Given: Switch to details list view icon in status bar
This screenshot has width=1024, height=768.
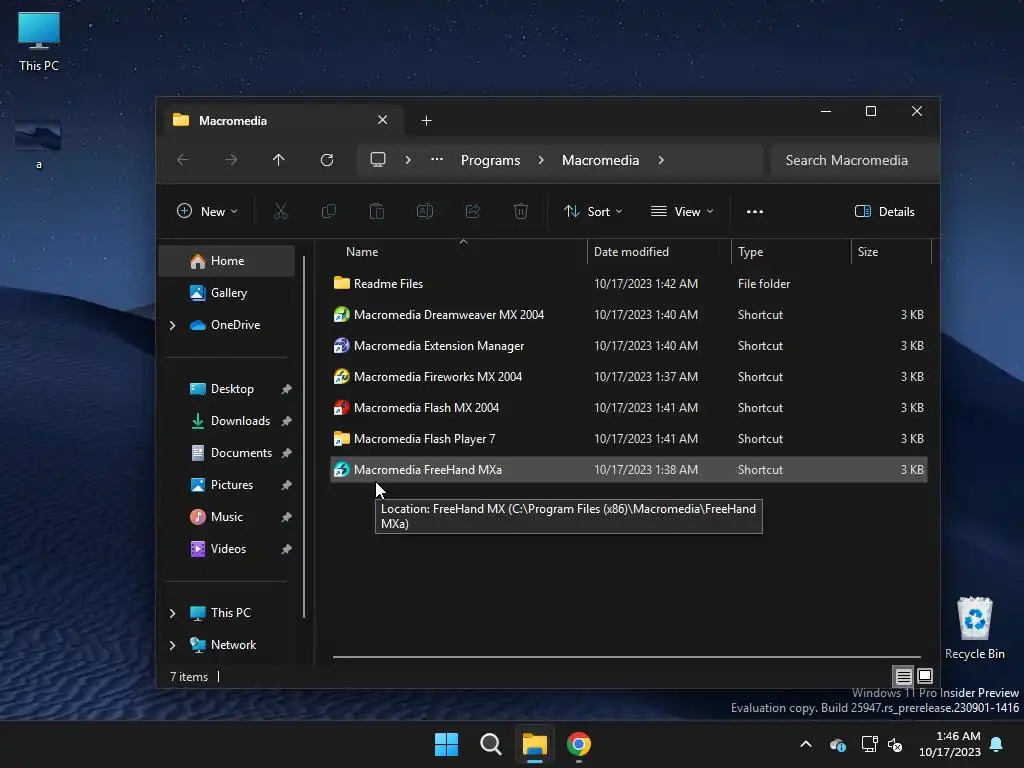Looking at the screenshot, I should point(903,676).
